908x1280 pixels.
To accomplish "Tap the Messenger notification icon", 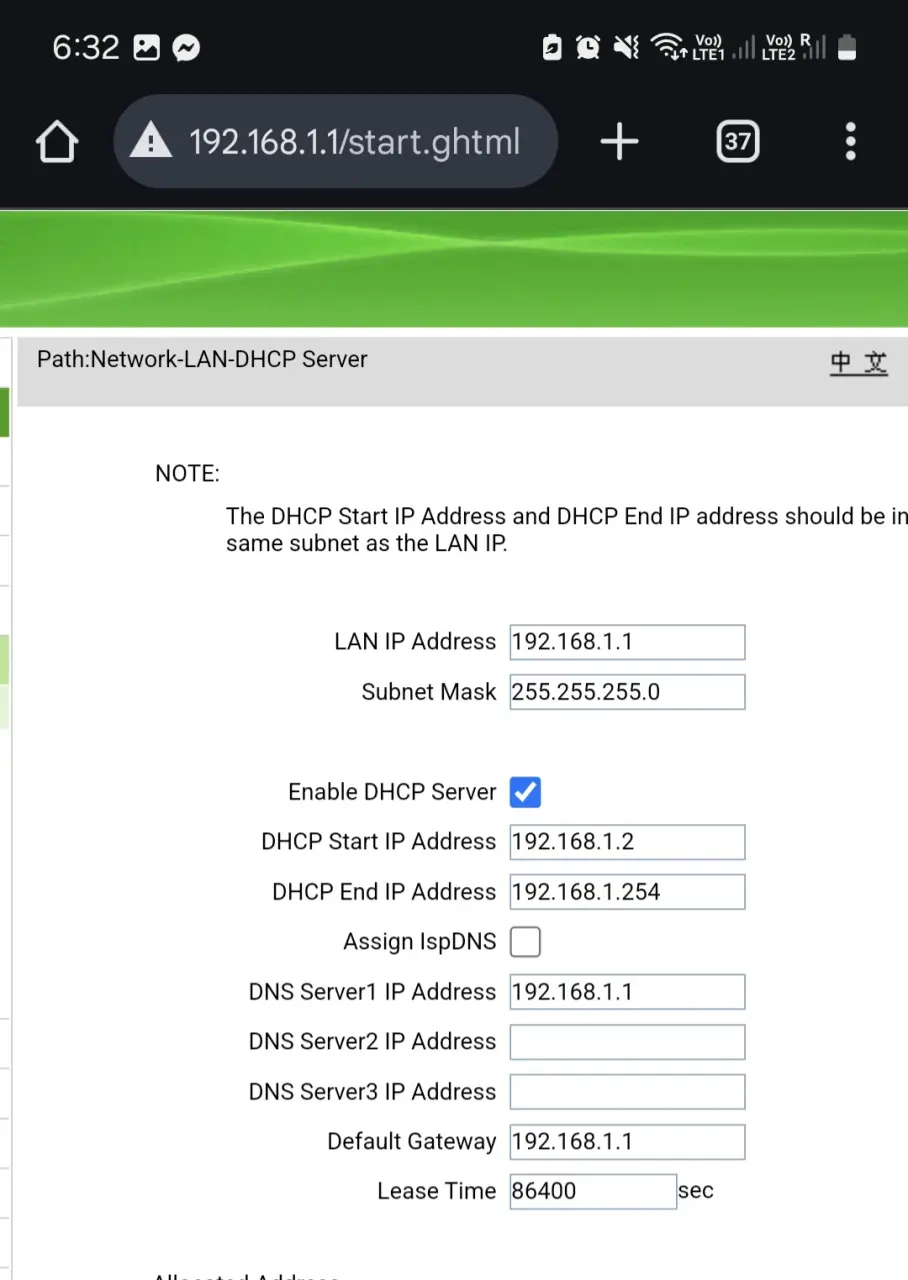I will tap(186, 47).
